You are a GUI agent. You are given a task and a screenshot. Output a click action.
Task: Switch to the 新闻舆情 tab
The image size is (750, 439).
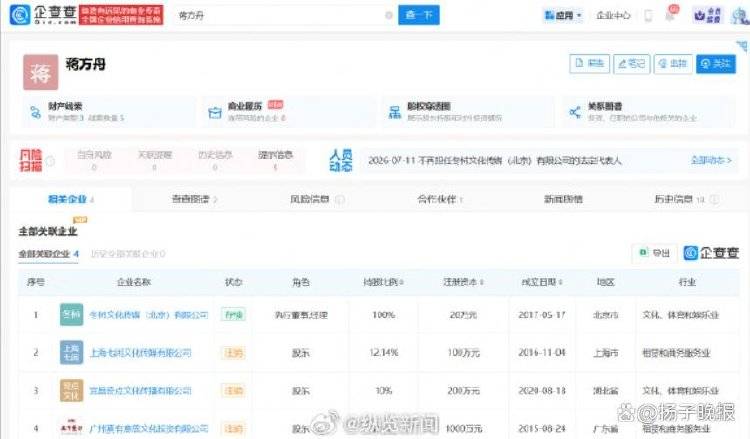tap(563, 199)
